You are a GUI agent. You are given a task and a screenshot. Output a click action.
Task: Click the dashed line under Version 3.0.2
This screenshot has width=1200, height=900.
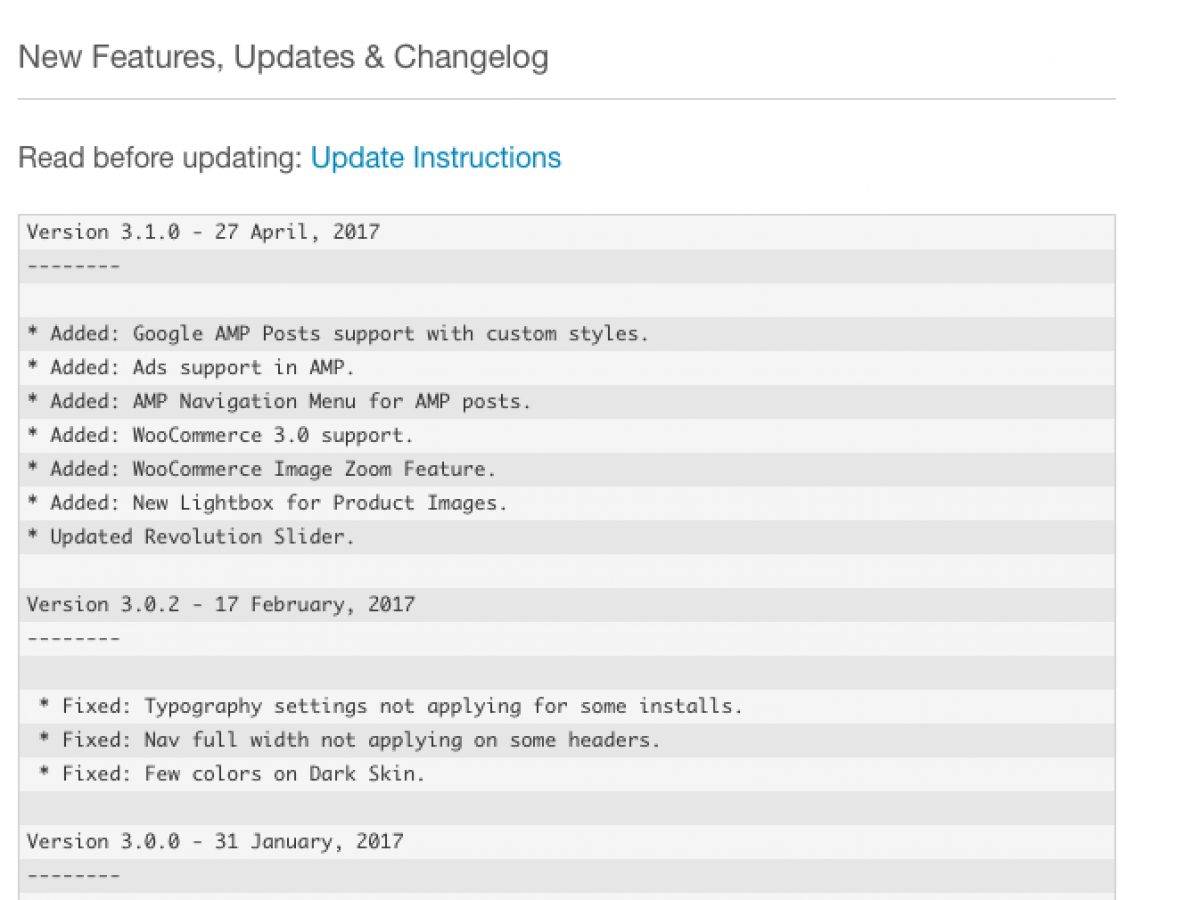coord(73,639)
